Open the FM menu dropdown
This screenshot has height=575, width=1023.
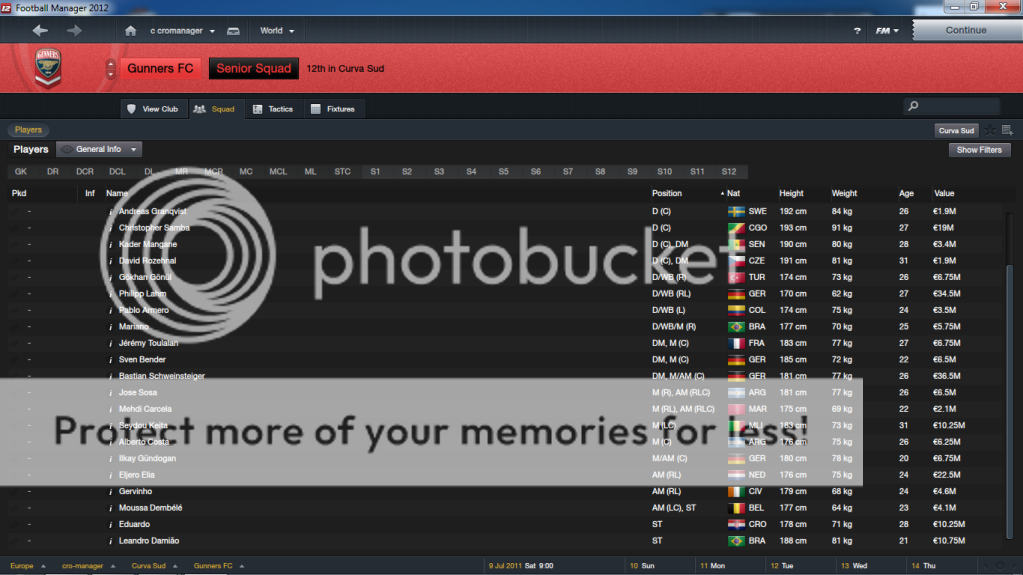(887, 31)
